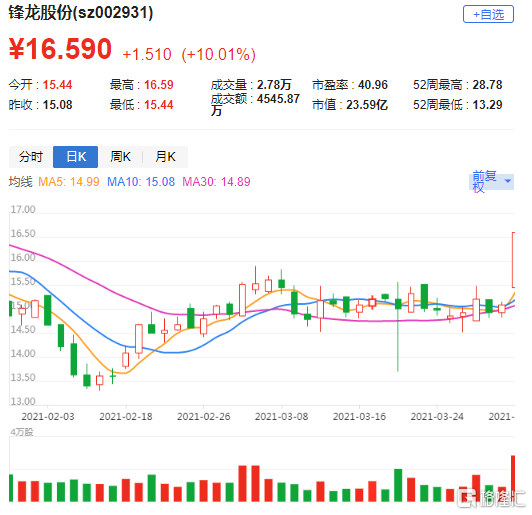
Task: Click the 成交量 value 2.78万
Action: 274,85
